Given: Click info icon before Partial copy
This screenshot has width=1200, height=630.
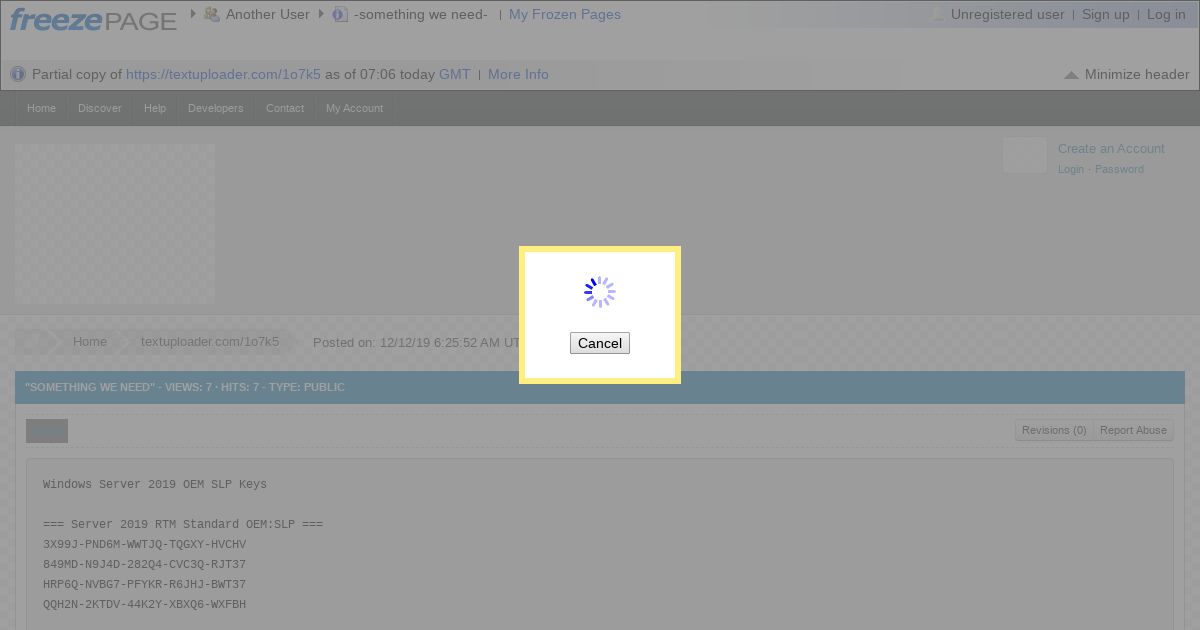Looking at the screenshot, I should click(x=18, y=74).
